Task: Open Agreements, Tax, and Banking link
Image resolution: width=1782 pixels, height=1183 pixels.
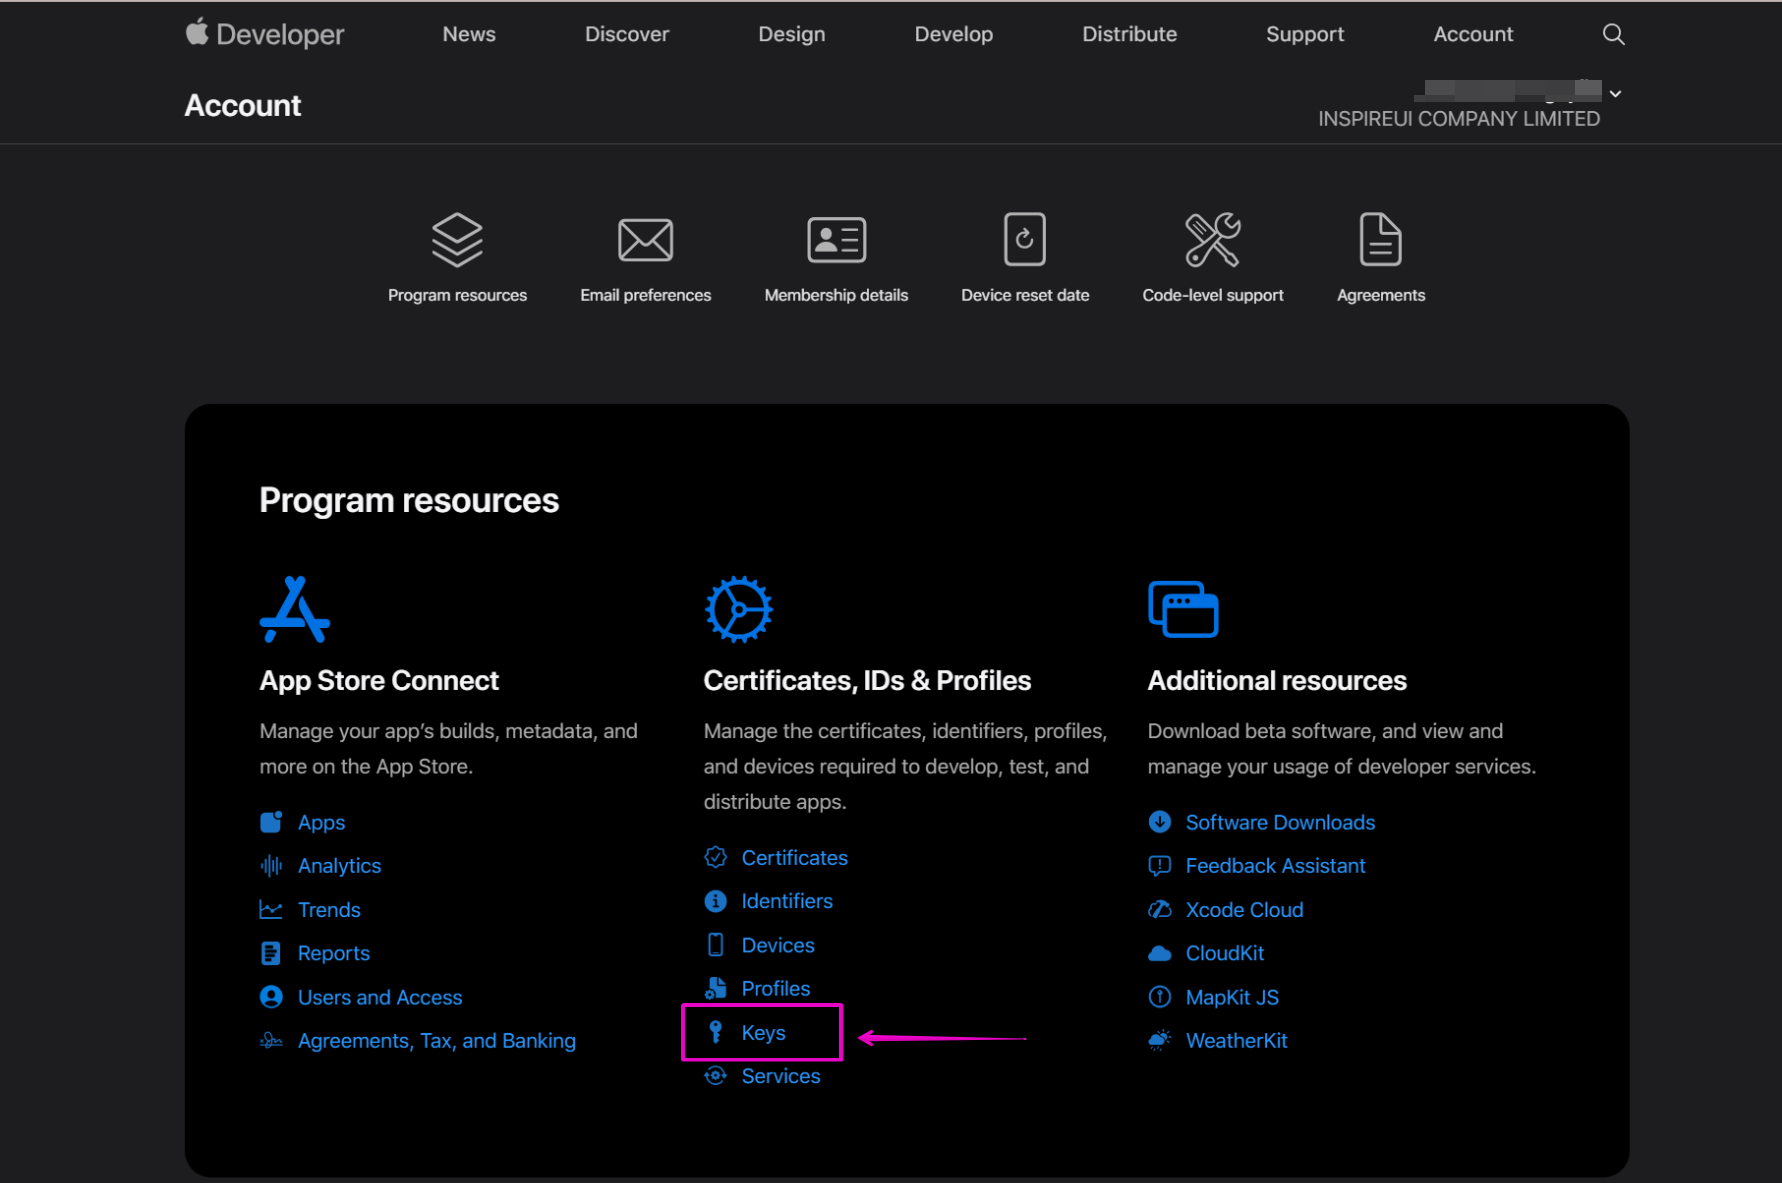Action: coord(437,1041)
